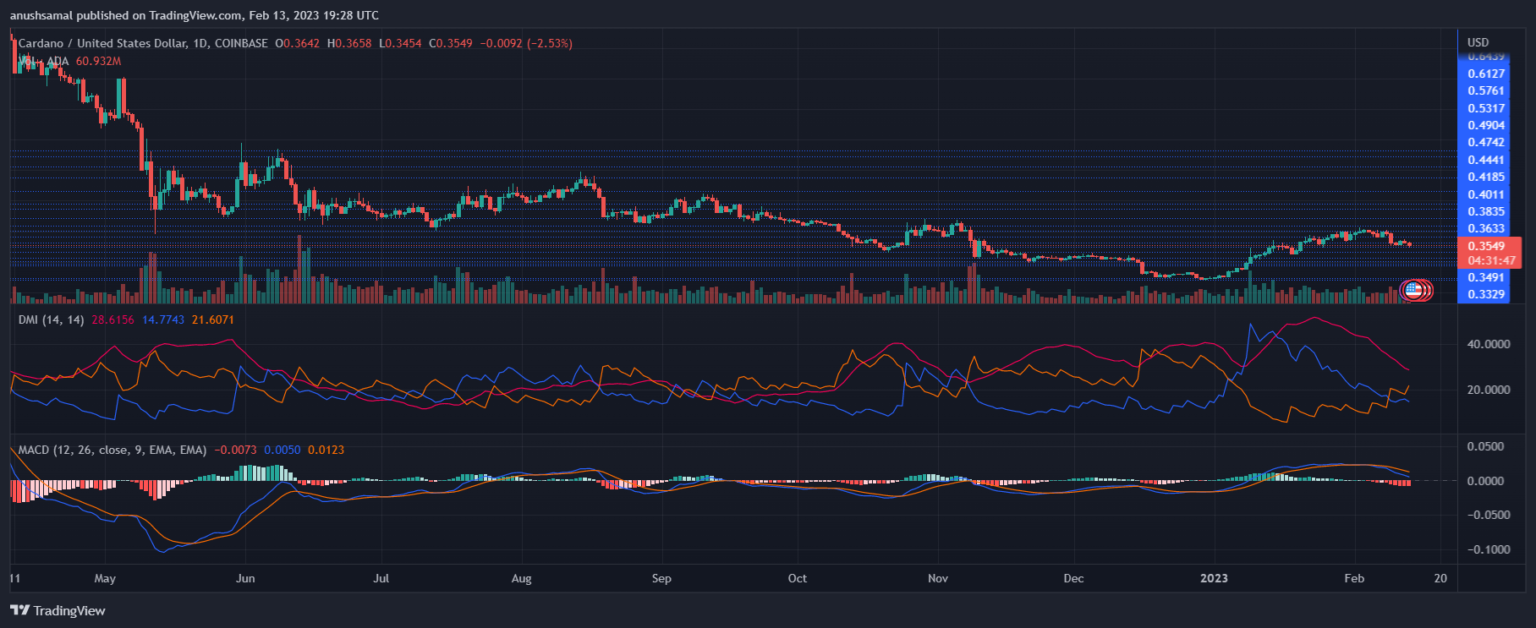
Task: Click the TradingView logo
Action: pos(57,610)
